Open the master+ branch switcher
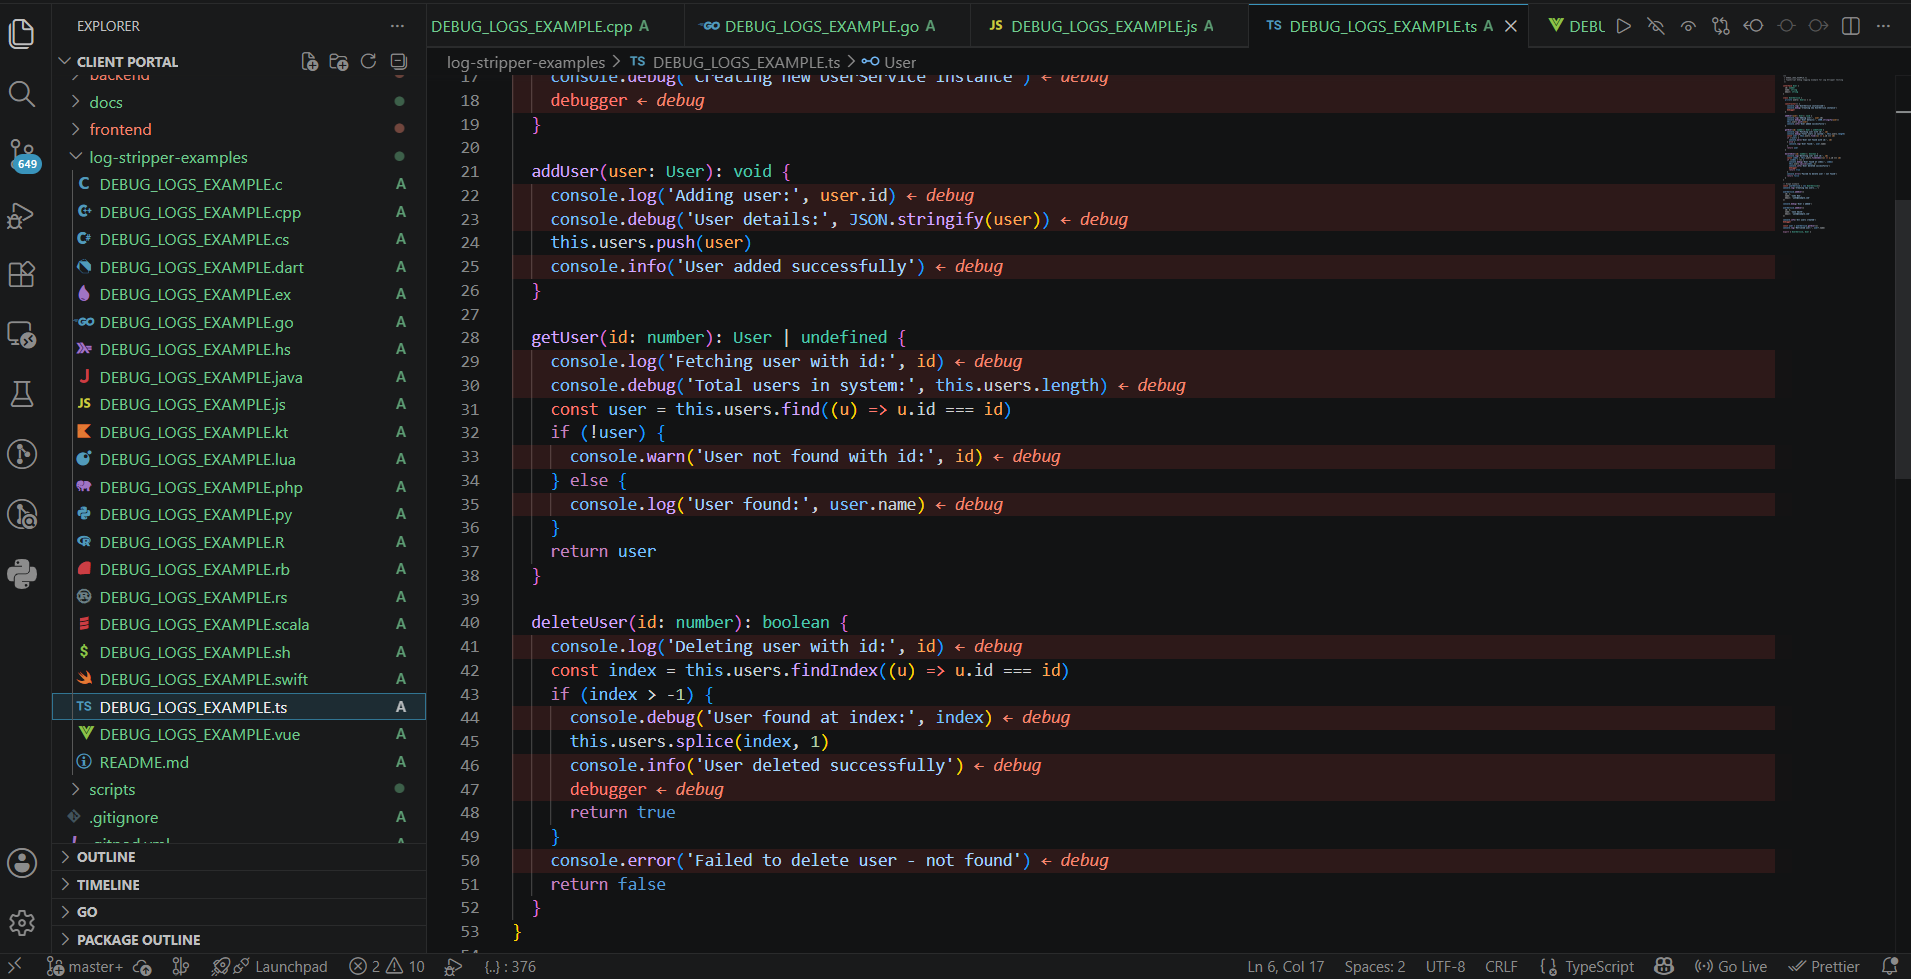 click(x=85, y=967)
